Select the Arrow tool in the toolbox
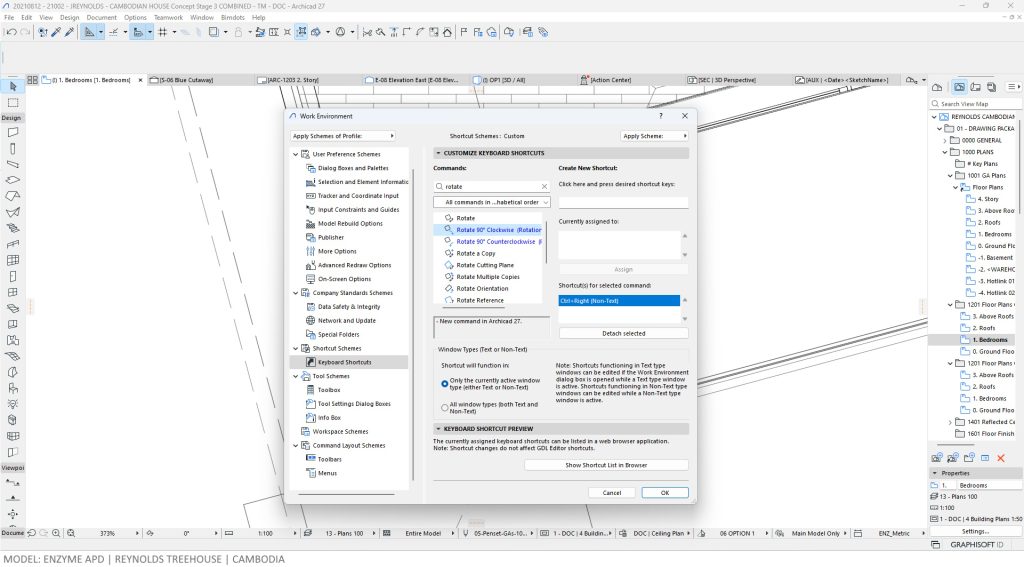1024x567 pixels. tap(12, 86)
